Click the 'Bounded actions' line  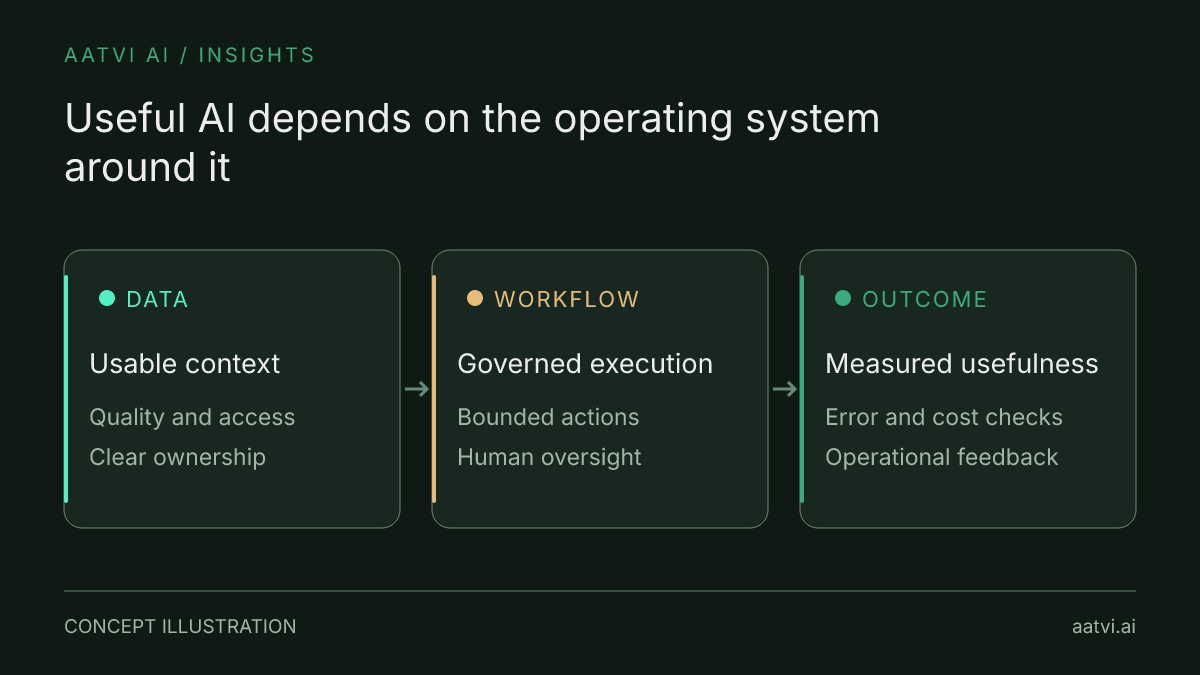coord(548,417)
